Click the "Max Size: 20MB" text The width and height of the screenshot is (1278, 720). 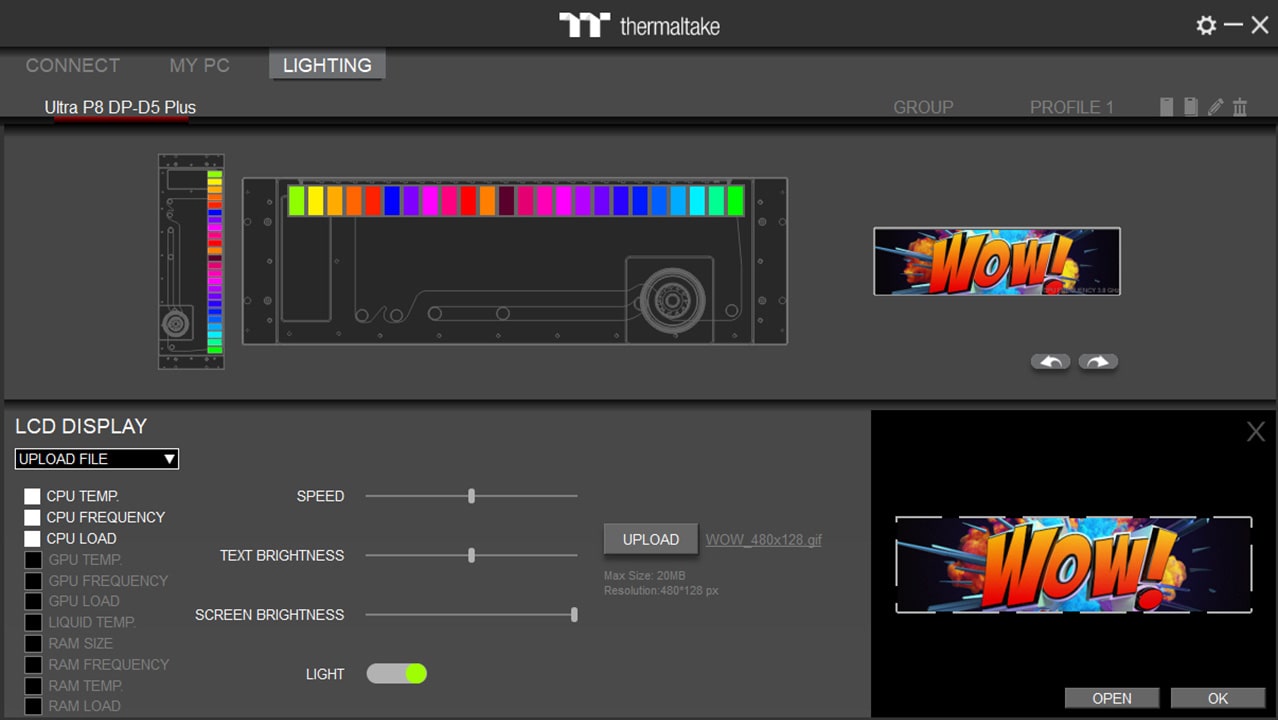point(645,576)
